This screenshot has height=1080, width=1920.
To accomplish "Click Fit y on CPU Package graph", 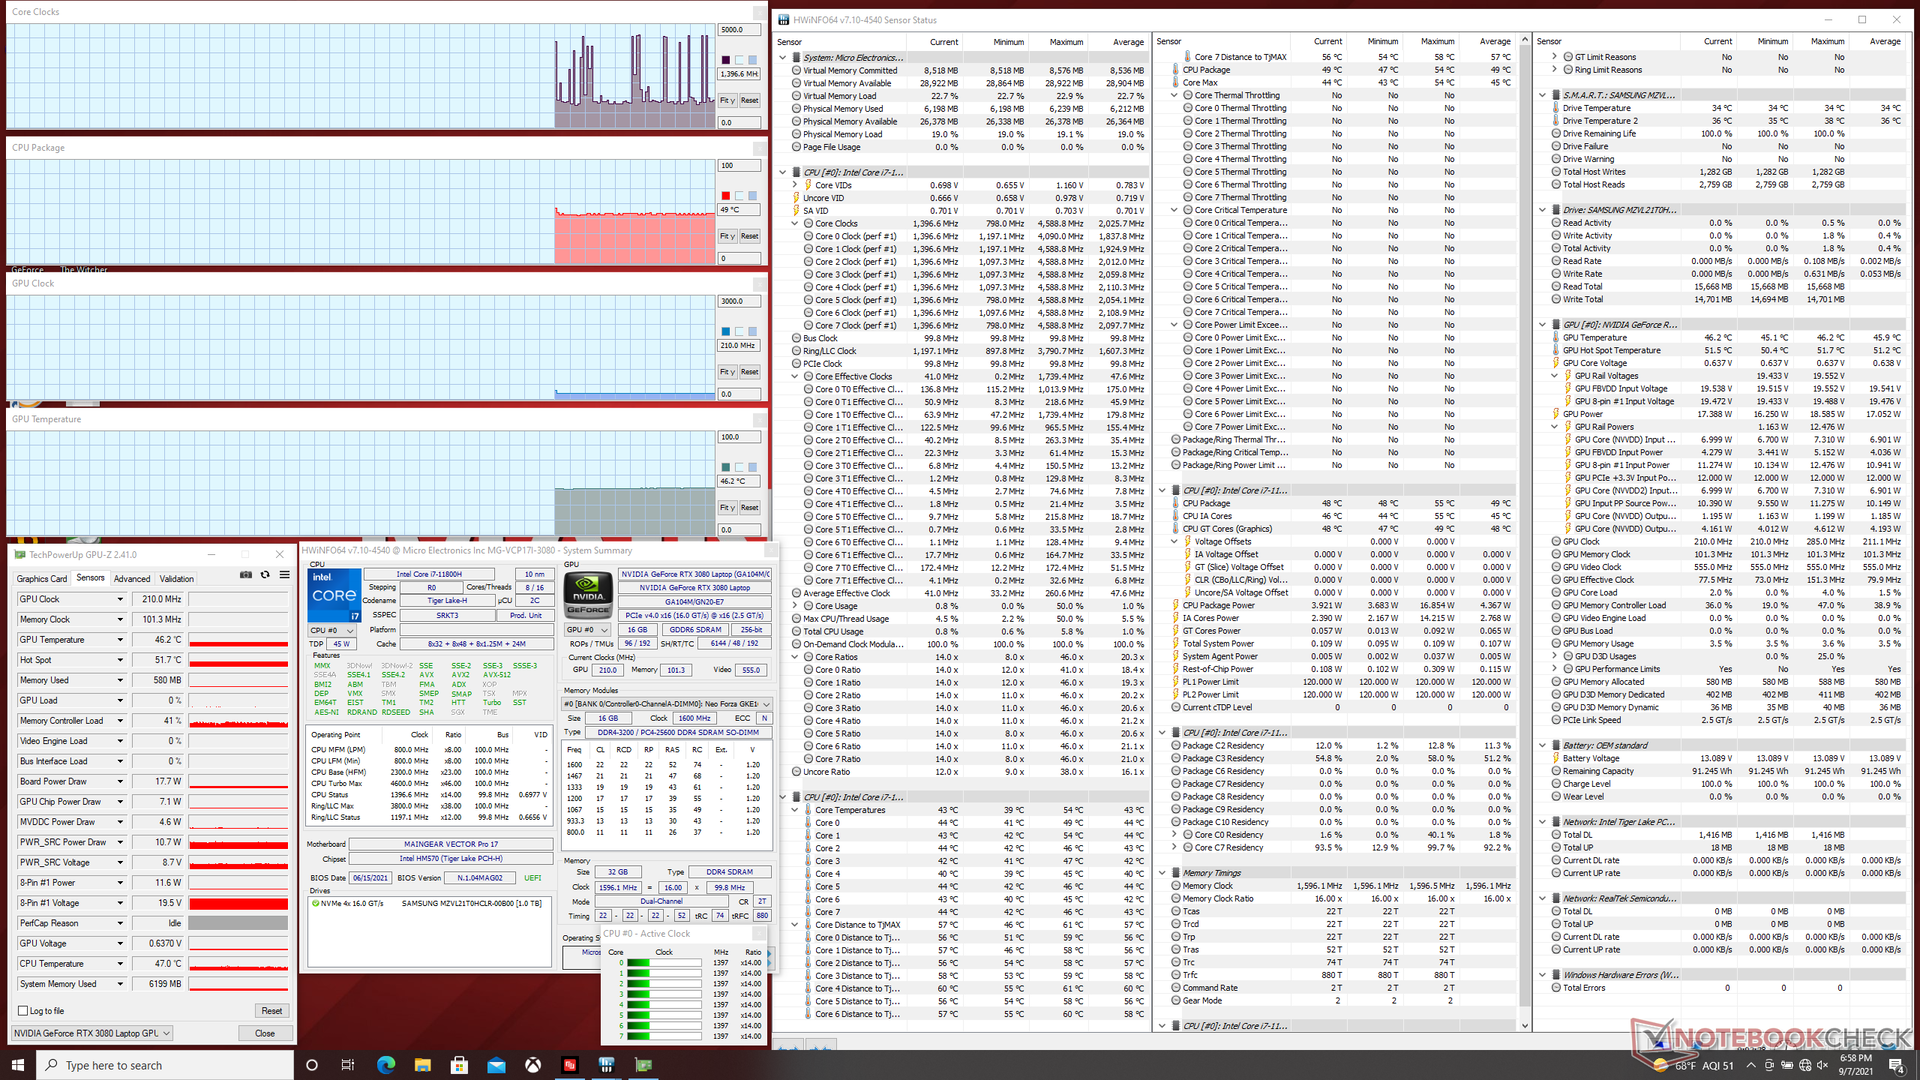I will (727, 236).
